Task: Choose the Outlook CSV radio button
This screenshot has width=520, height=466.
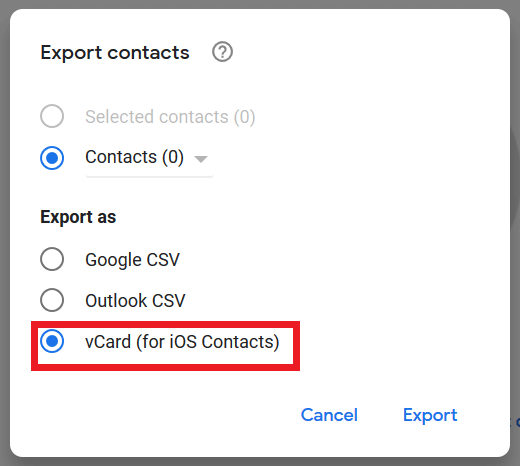Action: (x=52, y=300)
